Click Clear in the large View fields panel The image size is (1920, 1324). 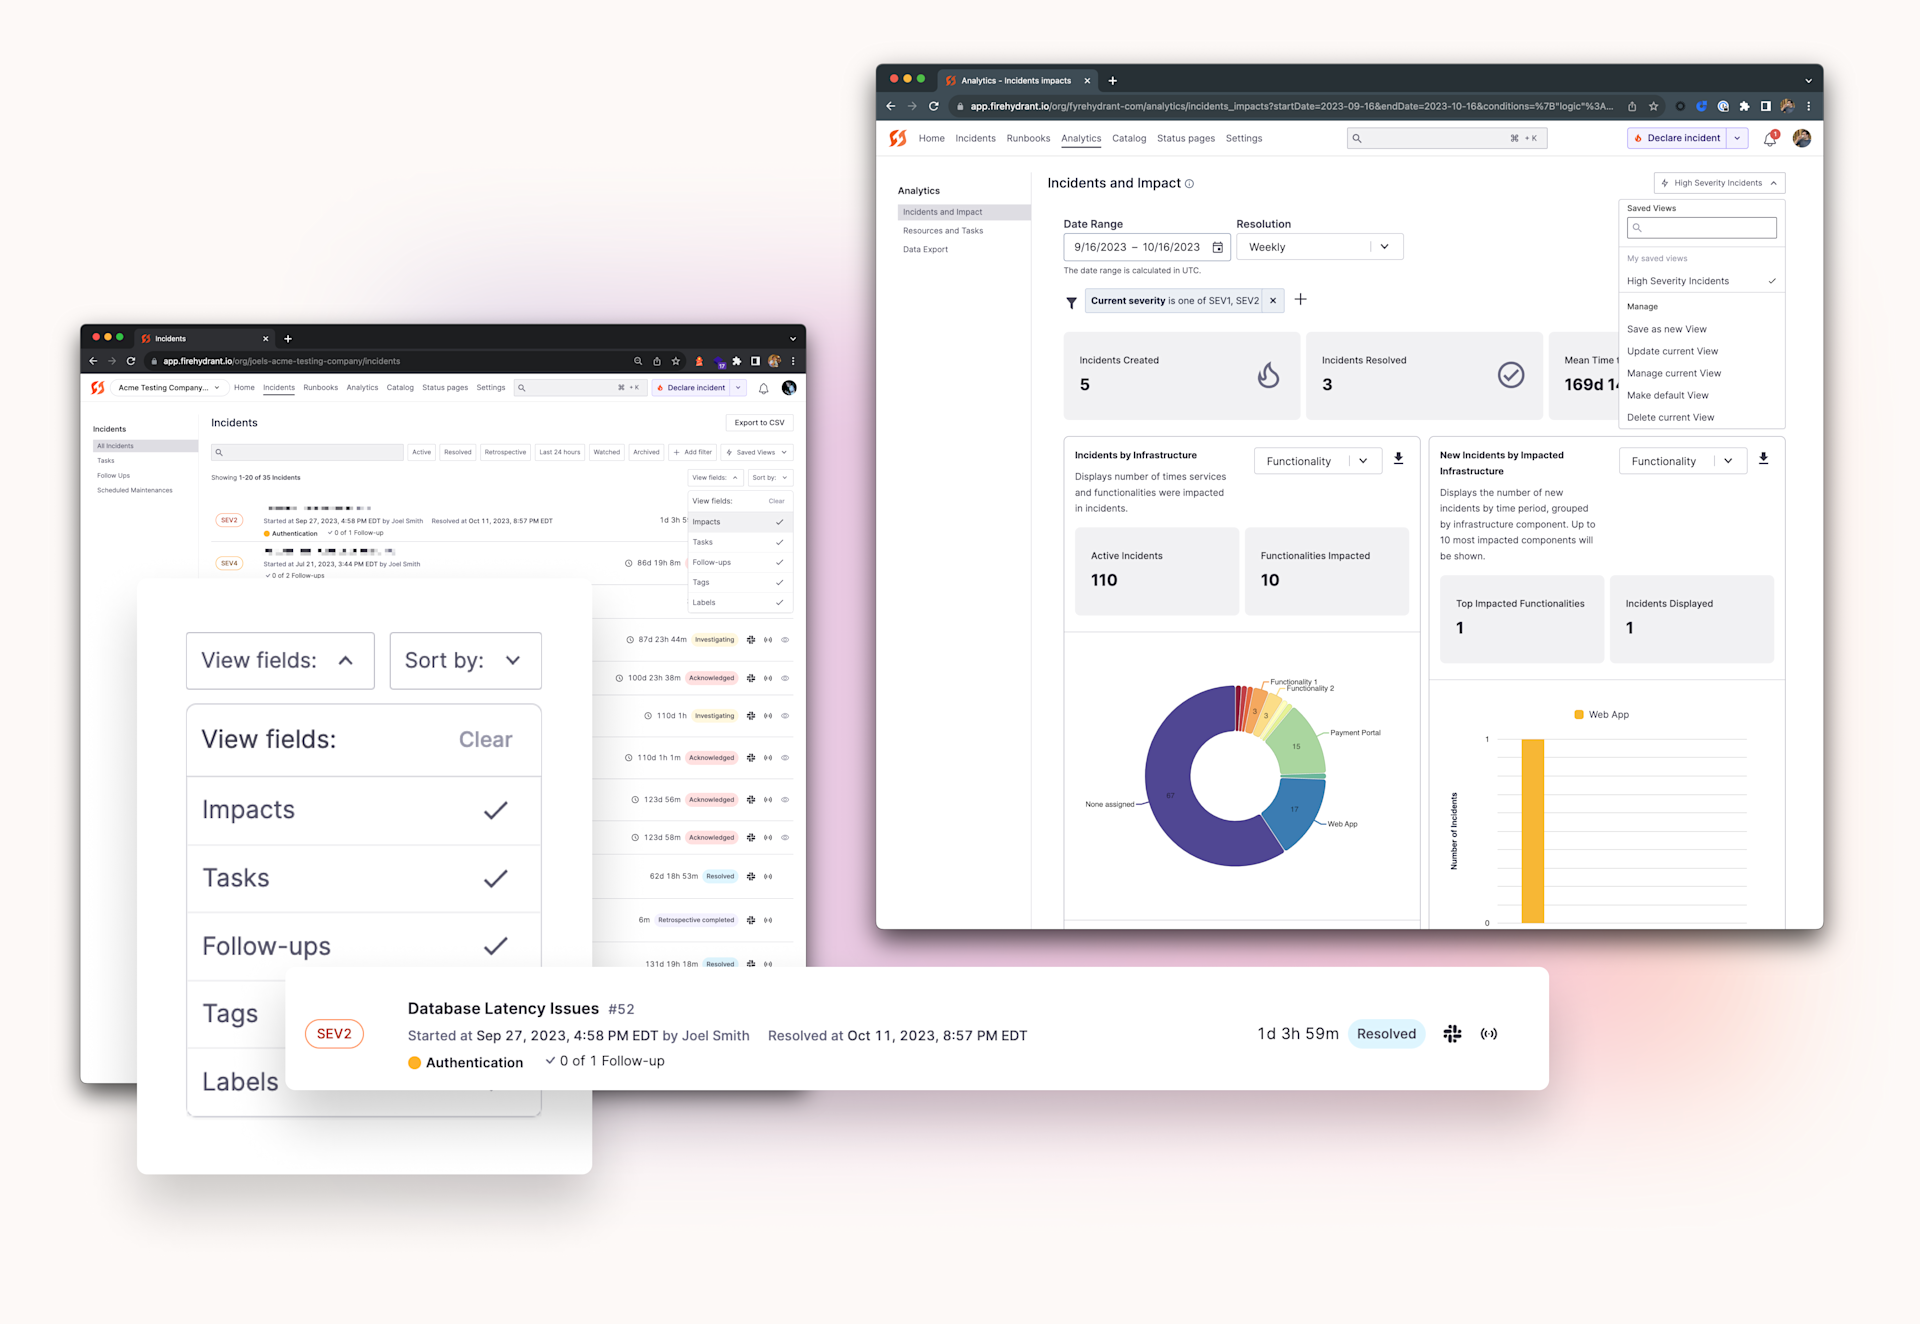(485, 740)
